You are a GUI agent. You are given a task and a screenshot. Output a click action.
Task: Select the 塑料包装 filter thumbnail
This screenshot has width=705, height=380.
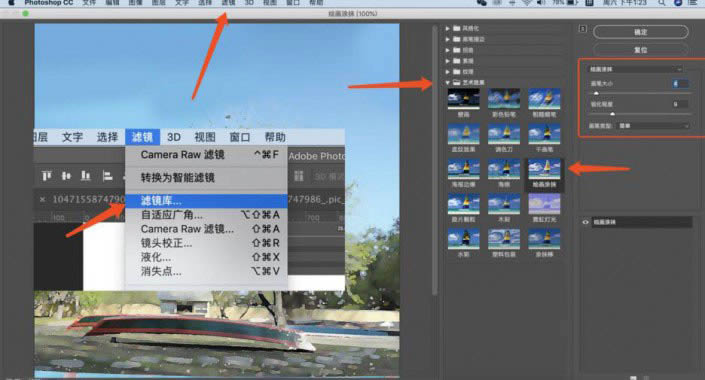coord(504,239)
